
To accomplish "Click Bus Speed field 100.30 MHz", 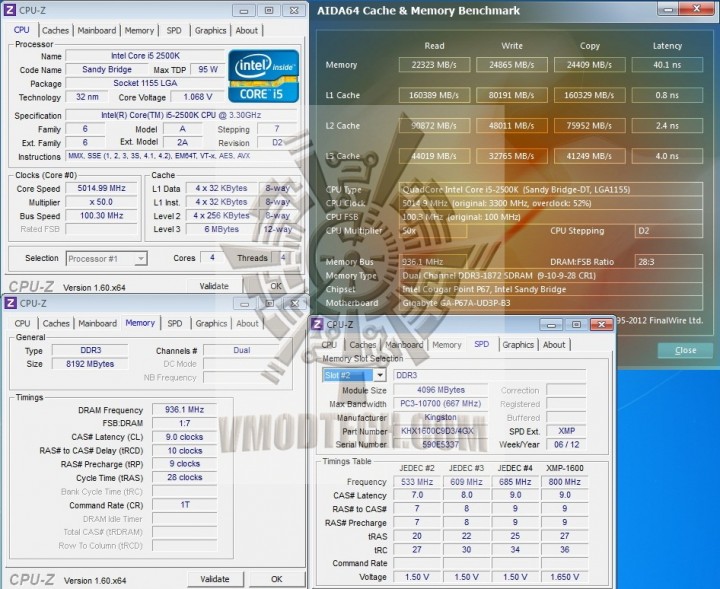I will (x=101, y=215).
